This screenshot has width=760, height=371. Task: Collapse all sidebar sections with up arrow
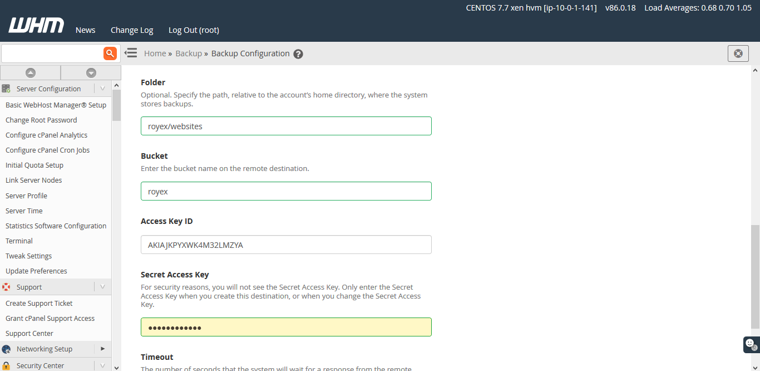[31, 73]
